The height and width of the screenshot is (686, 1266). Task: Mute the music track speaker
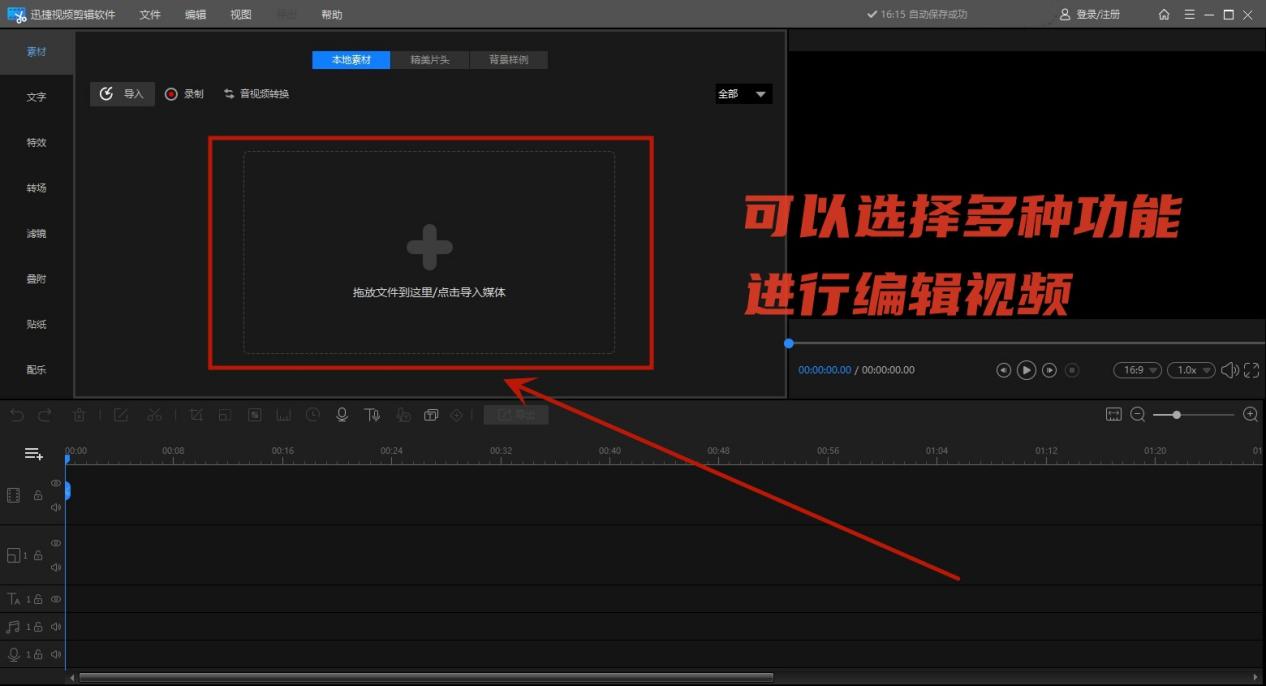tap(56, 627)
